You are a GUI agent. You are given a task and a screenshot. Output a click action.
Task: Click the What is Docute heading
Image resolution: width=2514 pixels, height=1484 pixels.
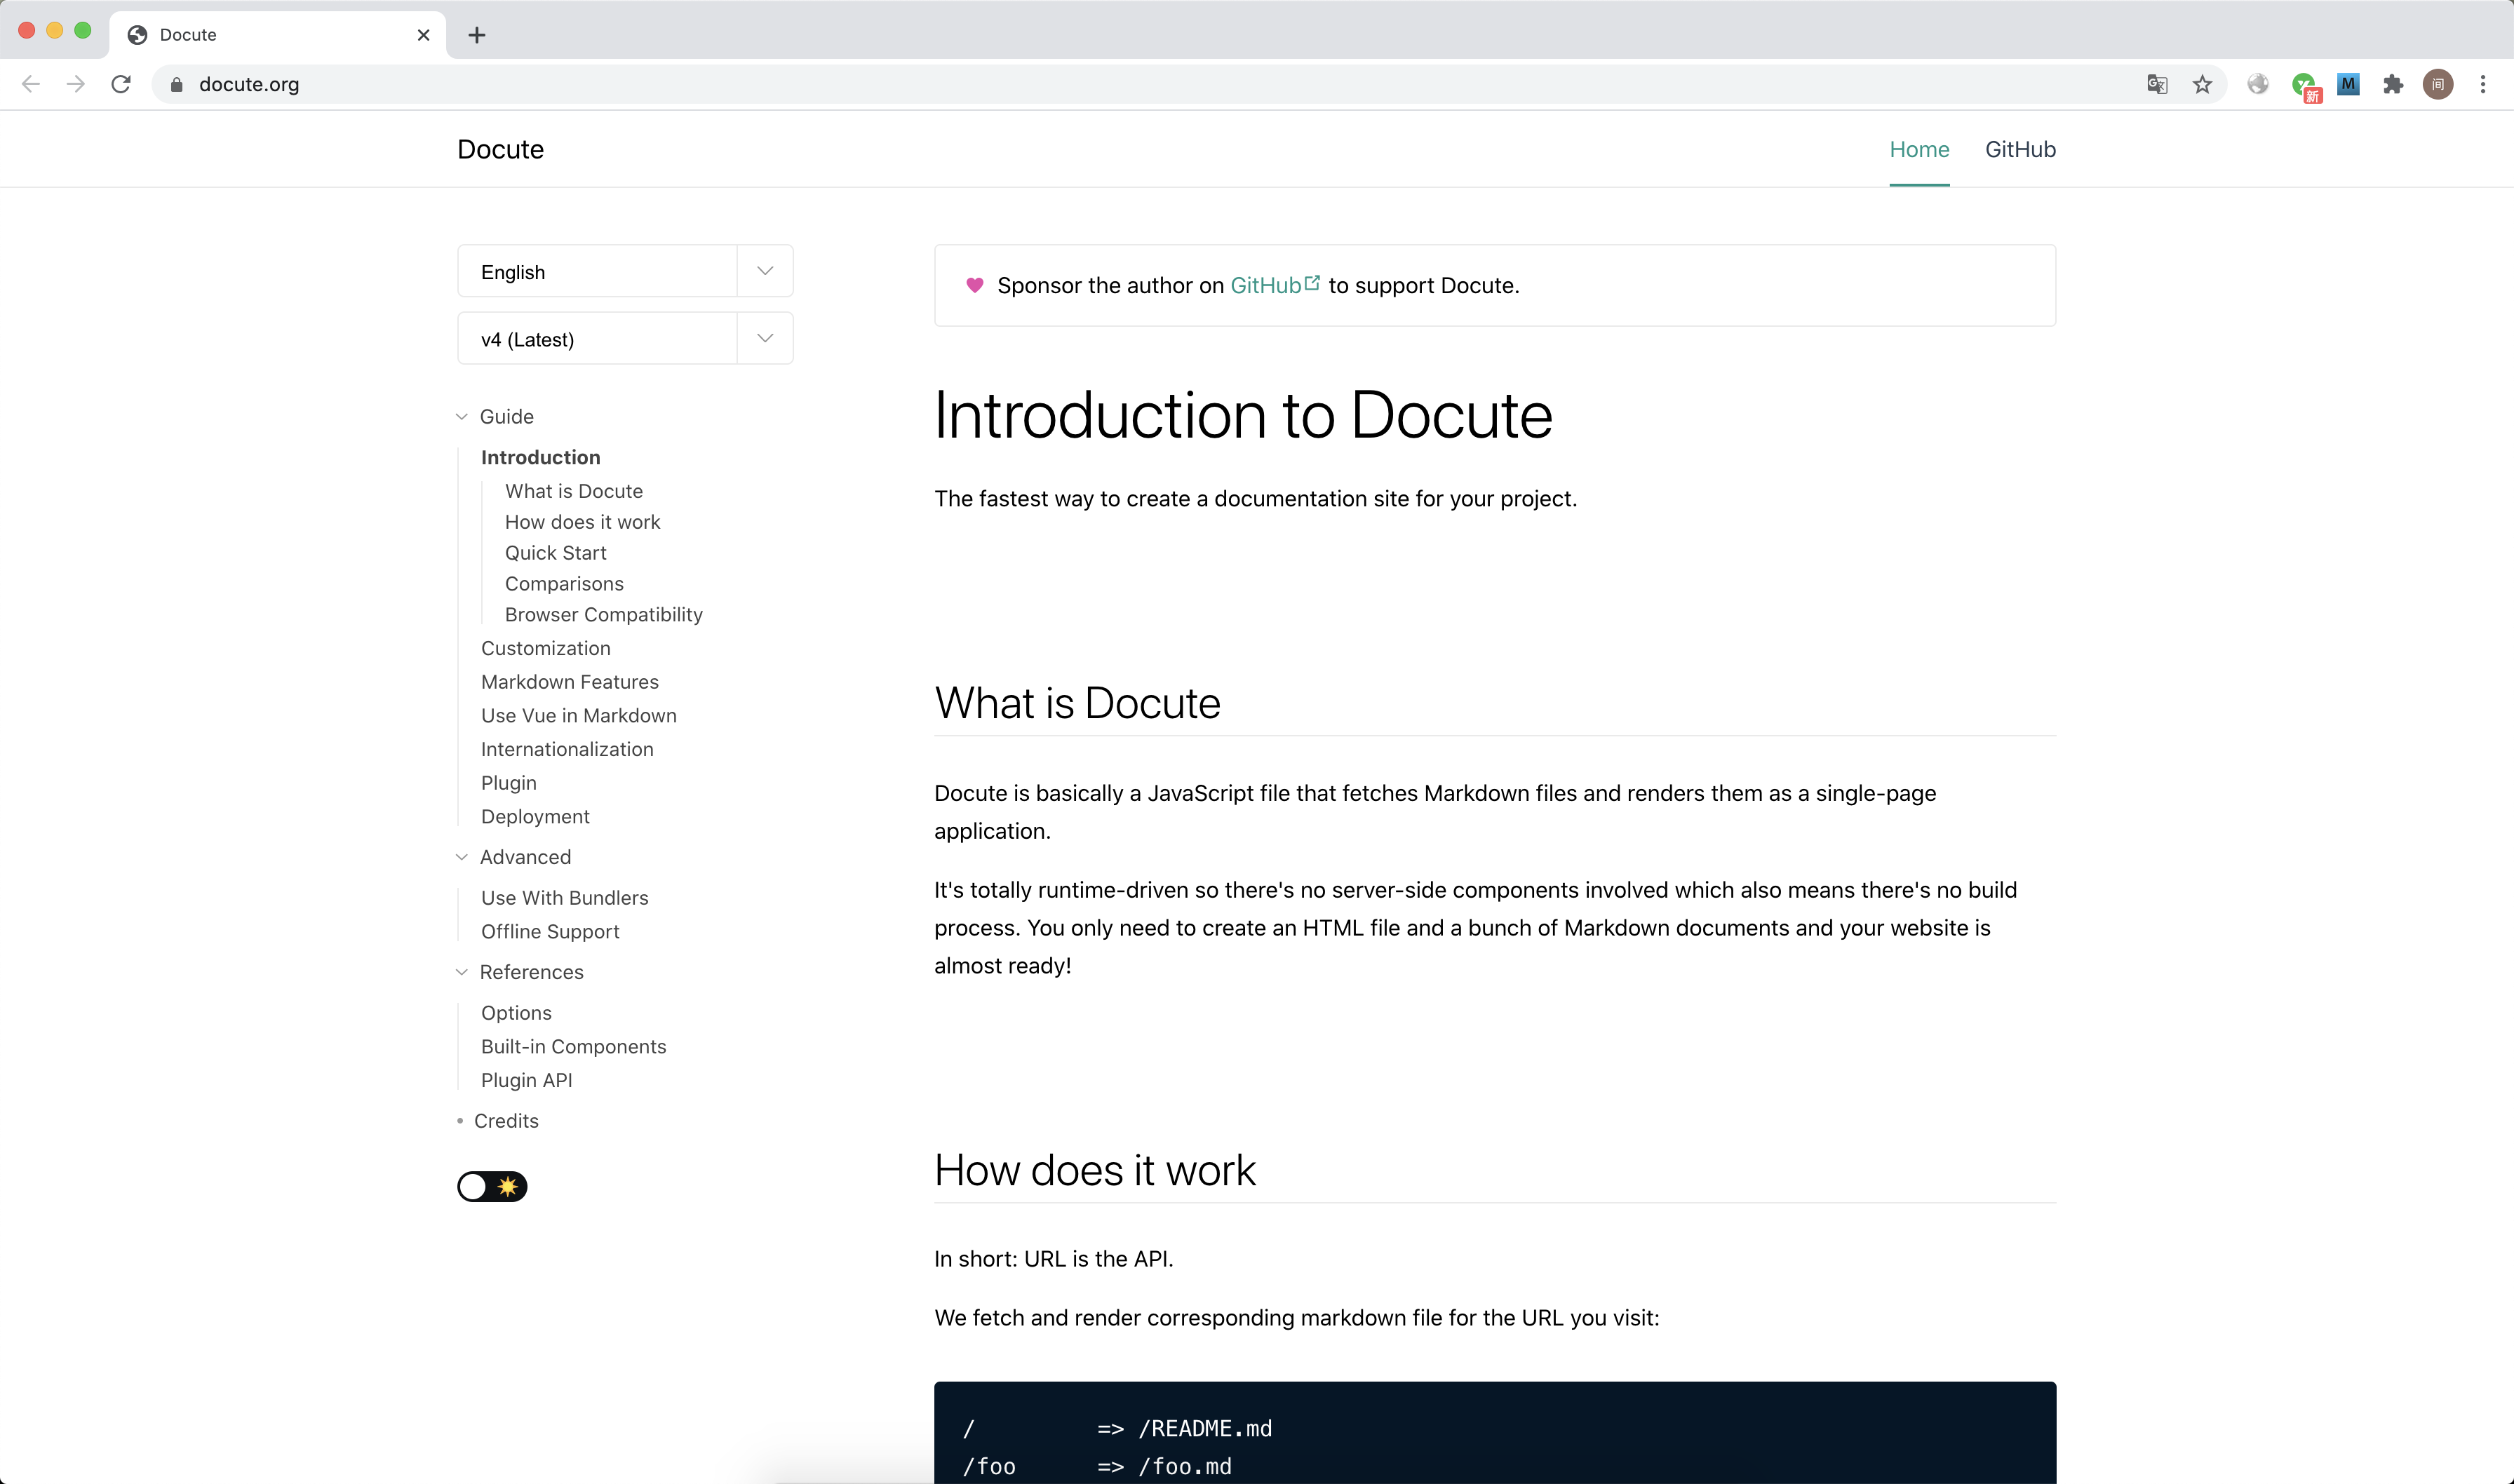pyautogui.click(x=1077, y=703)
